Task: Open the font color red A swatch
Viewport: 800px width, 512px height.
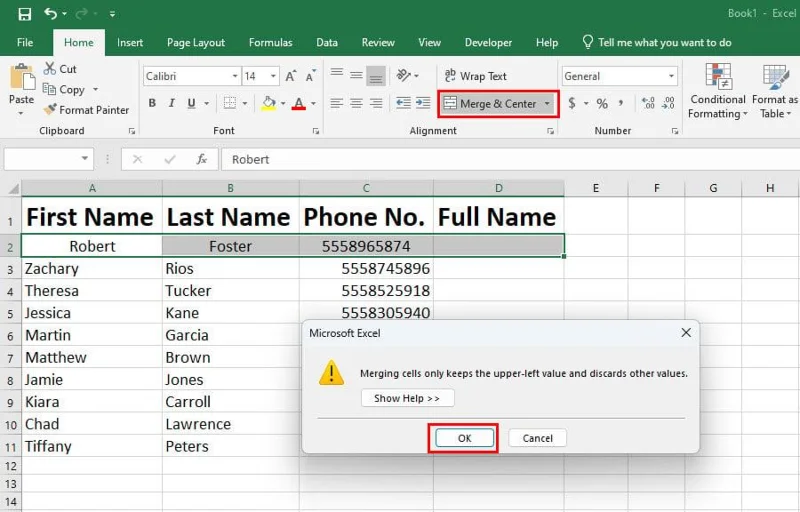Action: (298, 104)
